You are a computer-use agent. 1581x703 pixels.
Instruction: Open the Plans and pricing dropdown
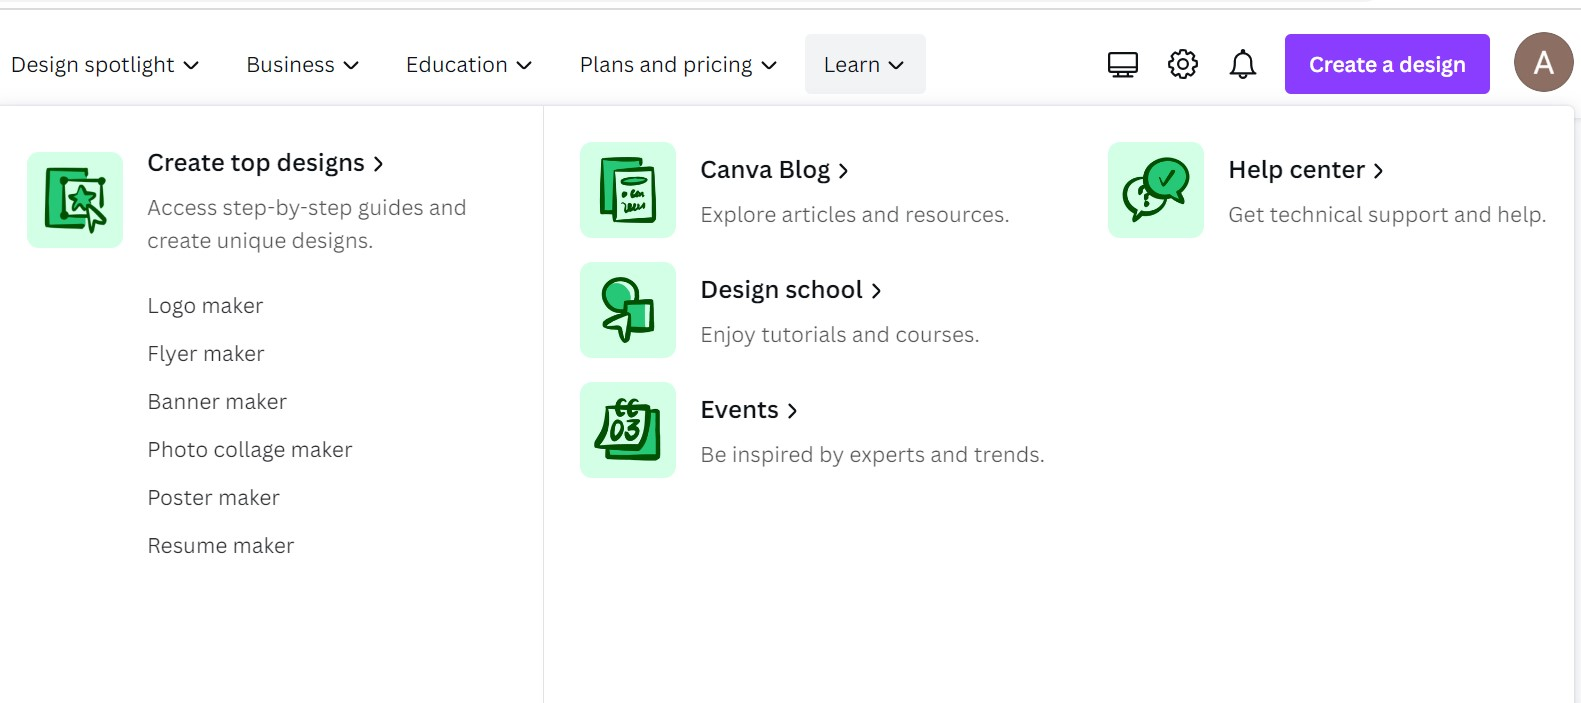click(678, 65)
